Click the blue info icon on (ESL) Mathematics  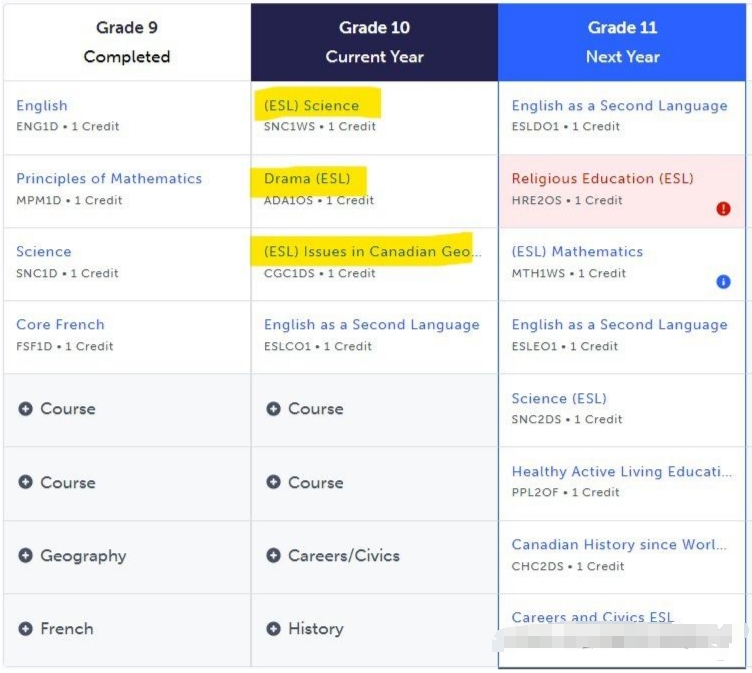point(723,282)
